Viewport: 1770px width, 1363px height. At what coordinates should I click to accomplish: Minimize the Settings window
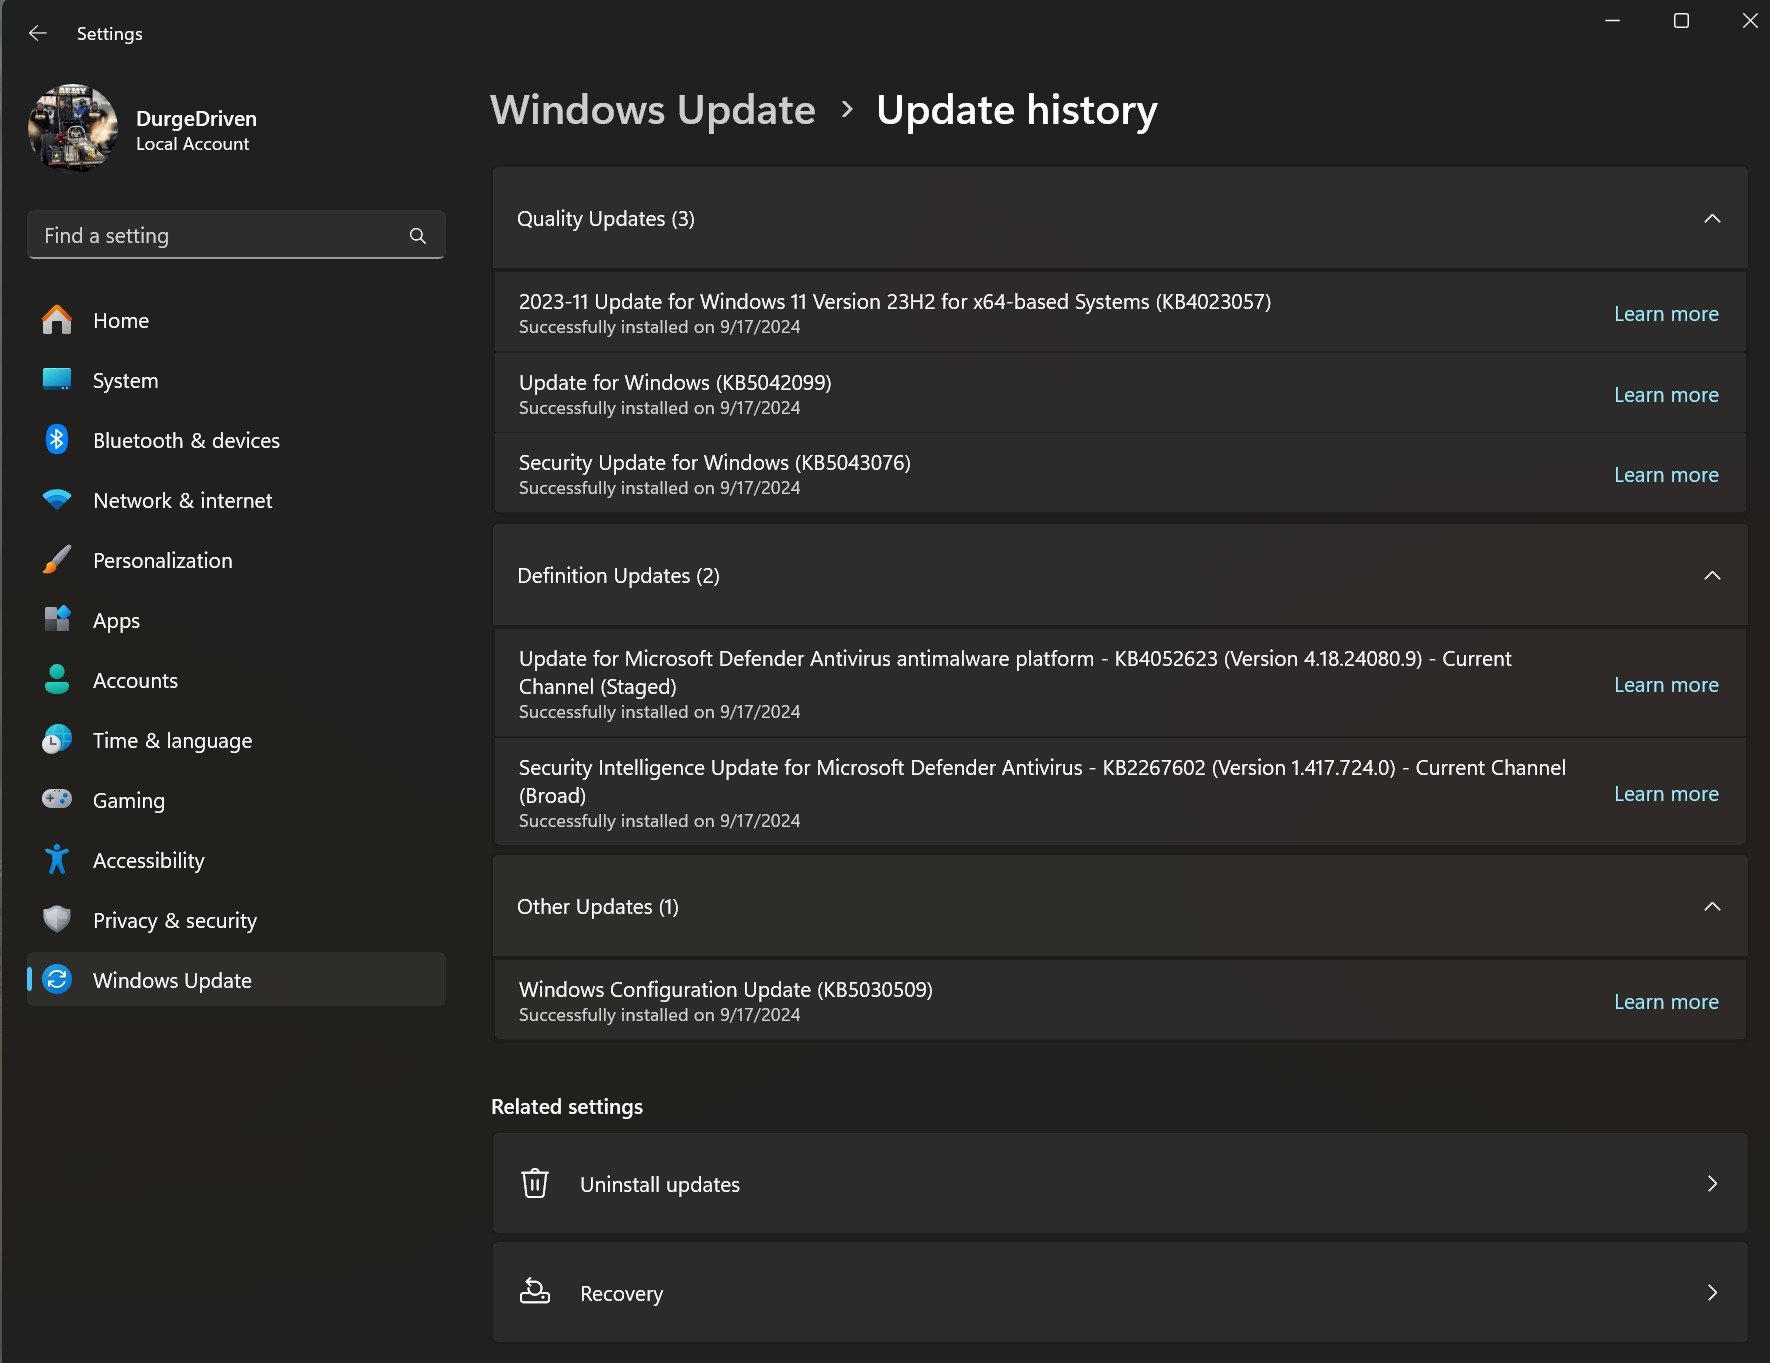tap(1612, 20)
